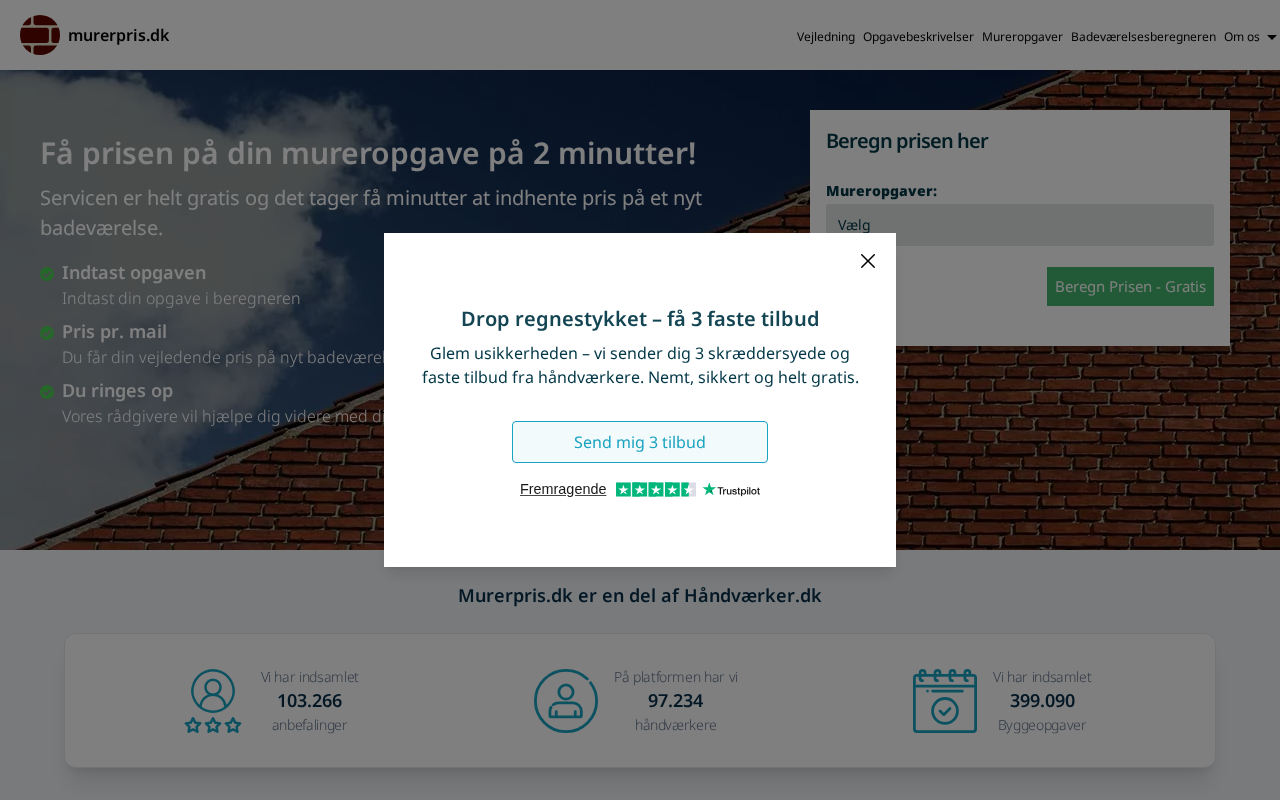Image resolution: width=1280 pixels, height=800 pixels.
Task: Open the Badeværelsesberegneren nav link
Action: pos(1143,37)
